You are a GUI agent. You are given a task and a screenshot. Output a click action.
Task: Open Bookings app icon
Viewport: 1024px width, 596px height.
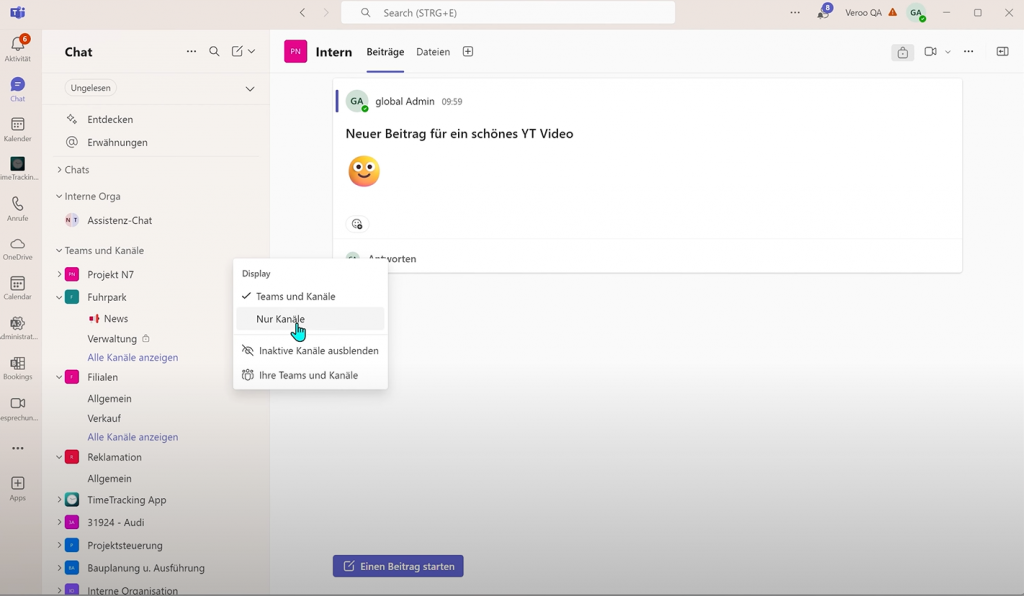point(18,368)
